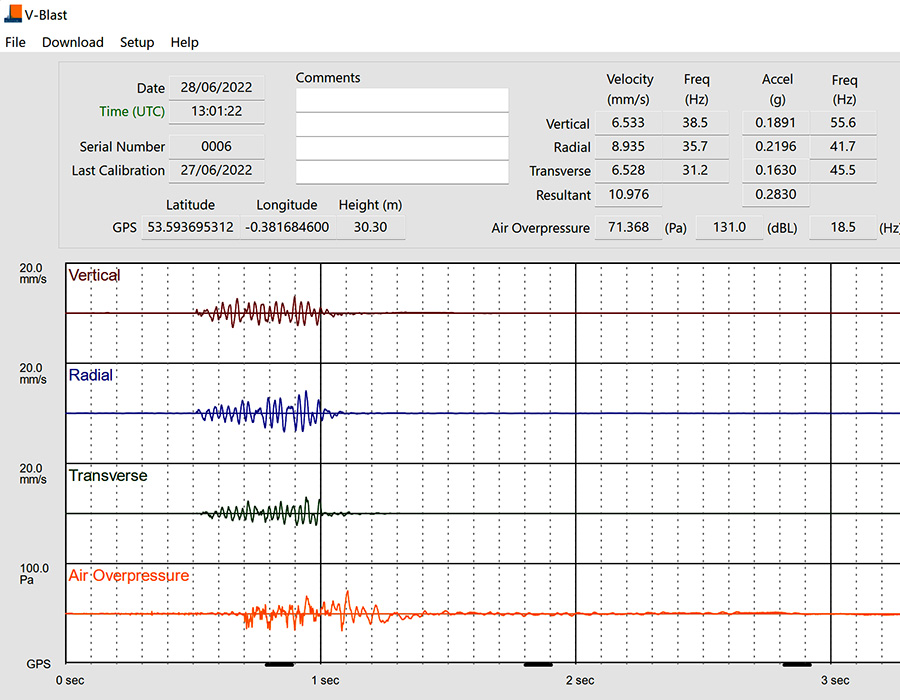Click the Time (UTC) field showing 13:01:22
This screenshot has height=700, width=900.
(217, 111)
